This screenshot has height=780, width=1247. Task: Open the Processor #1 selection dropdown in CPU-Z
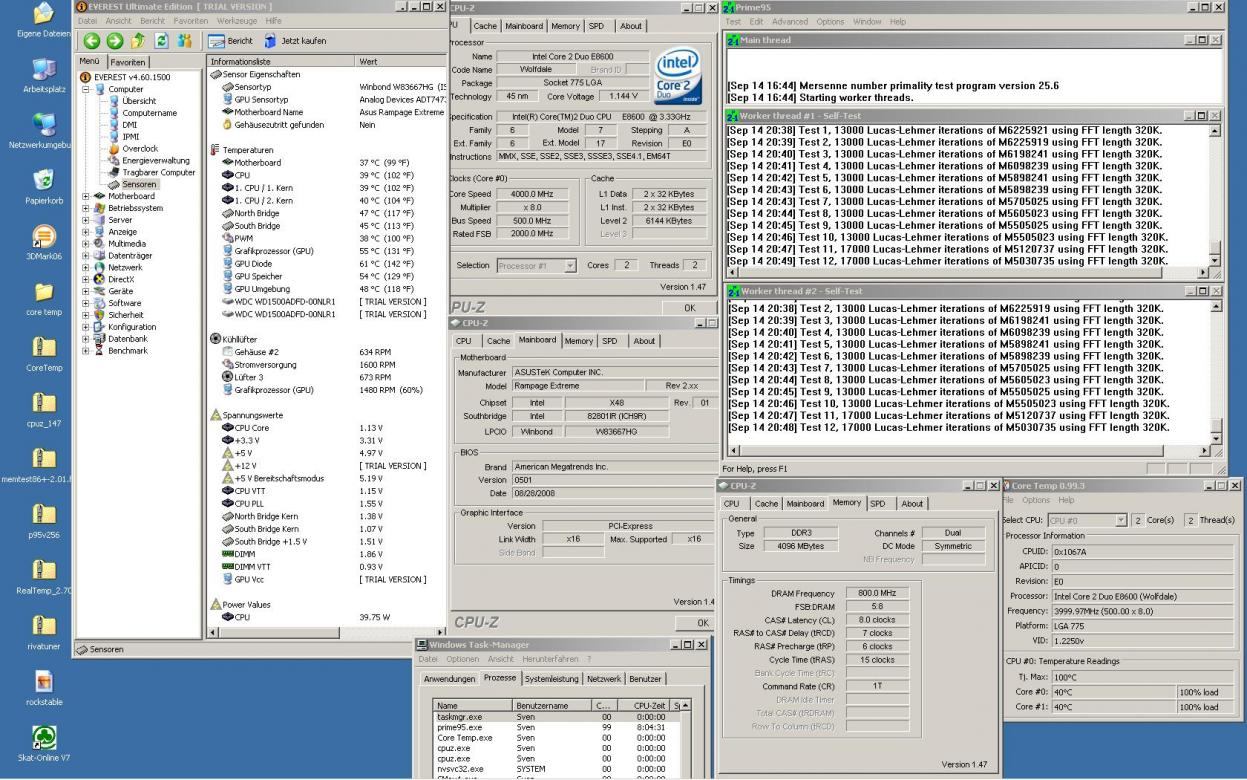(570, 265)
